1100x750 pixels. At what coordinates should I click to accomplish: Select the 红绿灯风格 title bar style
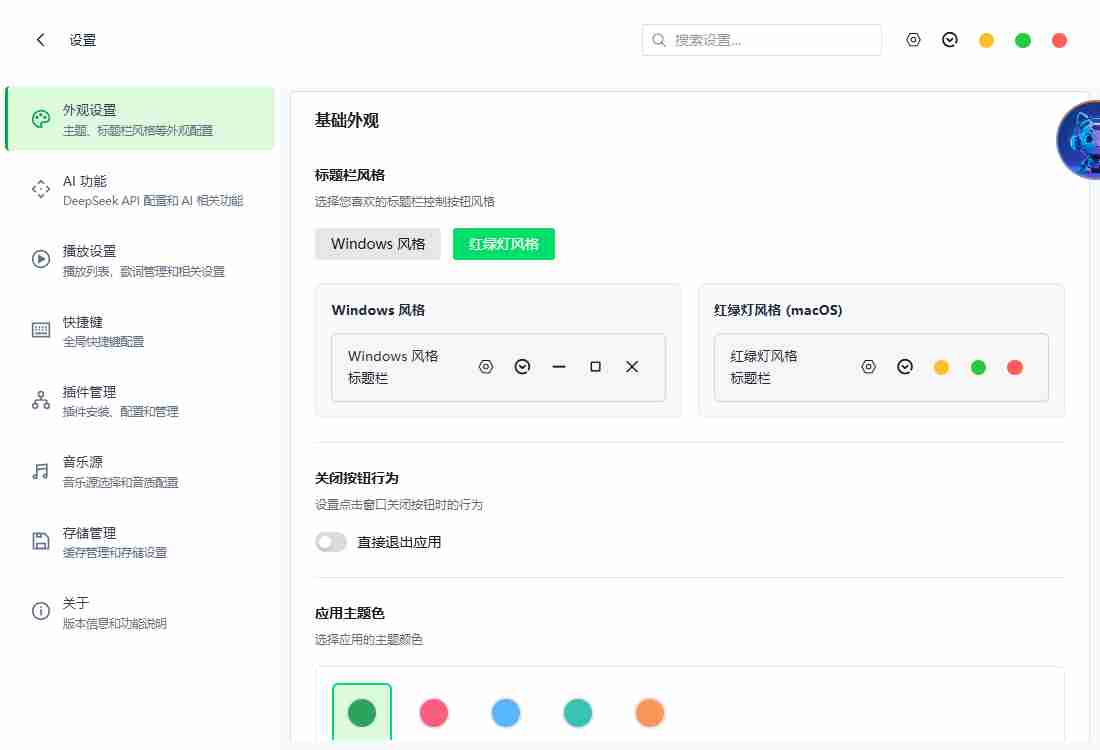(503, 243)
